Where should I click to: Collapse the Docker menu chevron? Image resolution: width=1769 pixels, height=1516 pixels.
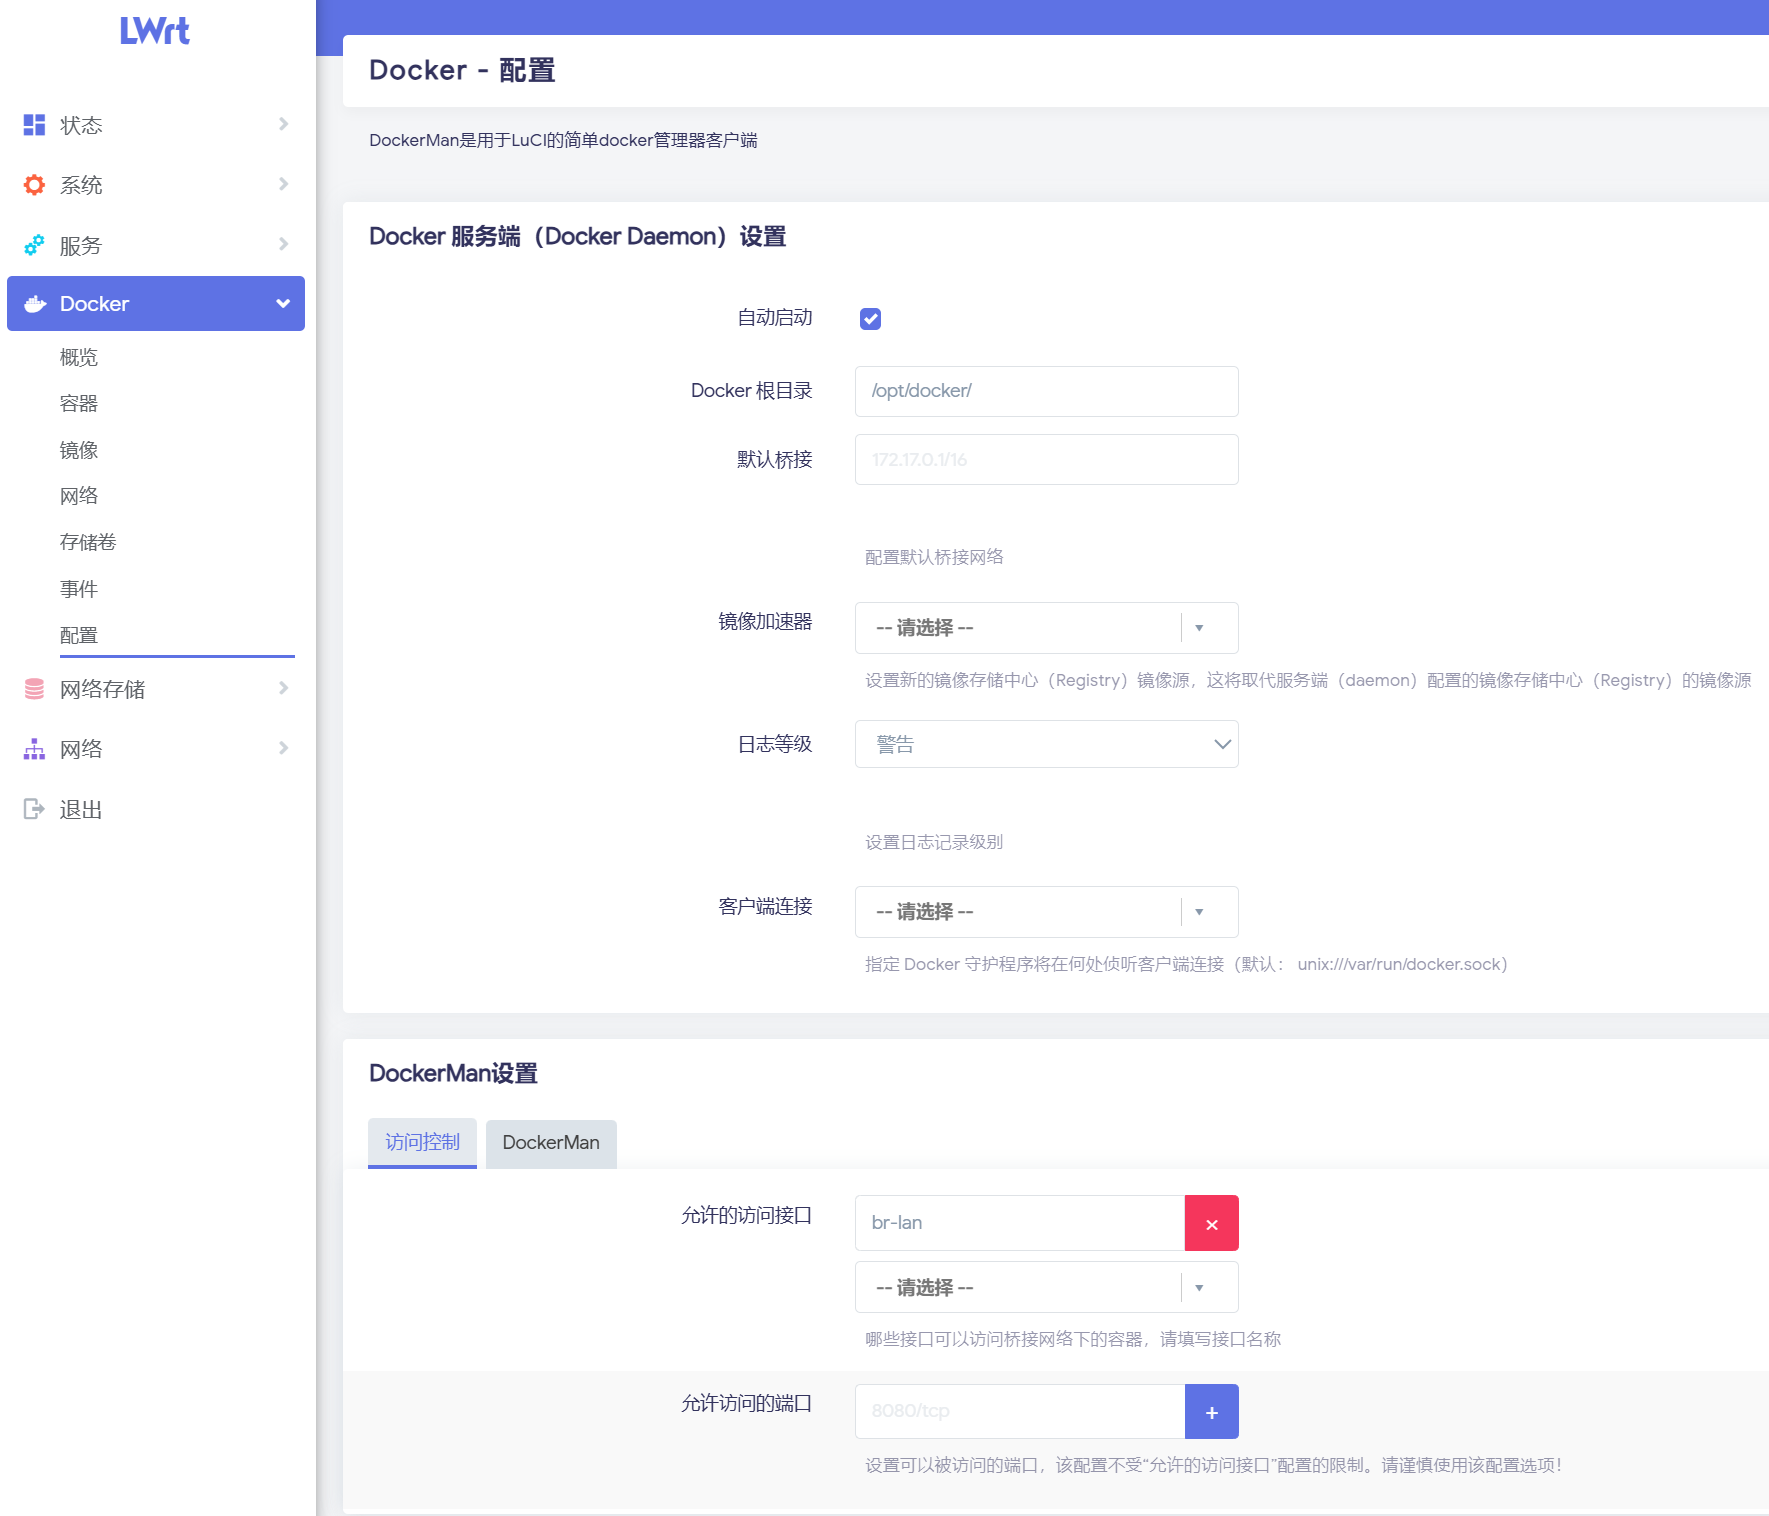(284, 304)
